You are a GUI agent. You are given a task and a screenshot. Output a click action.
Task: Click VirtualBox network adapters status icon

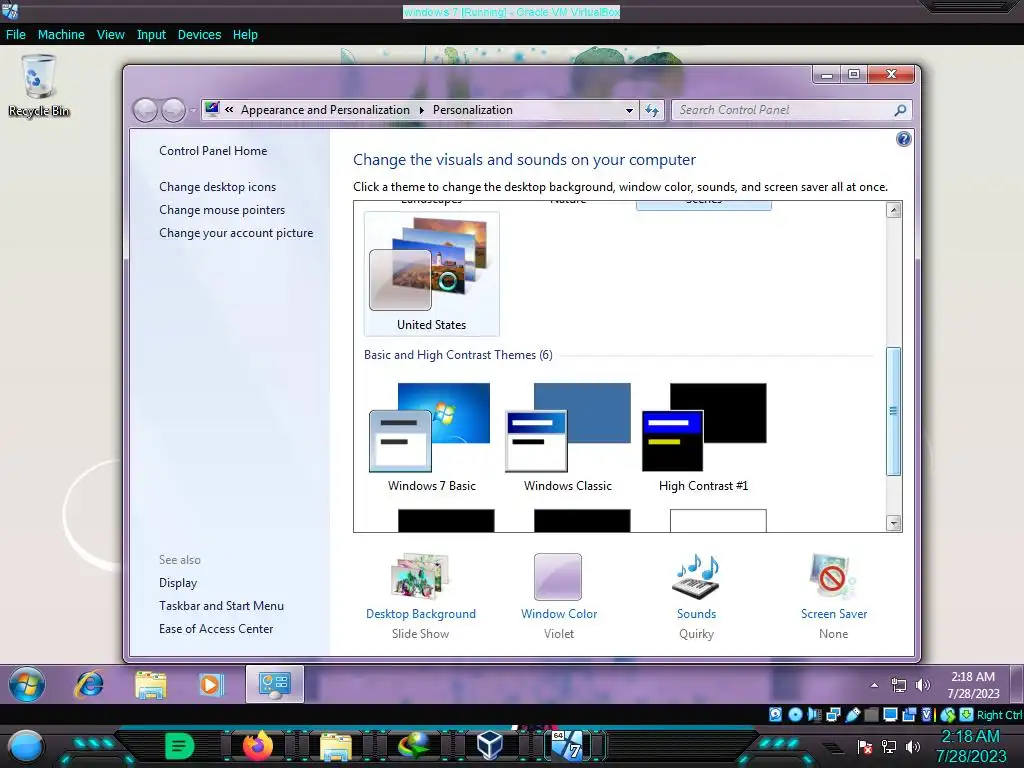(x=833, y=714)
